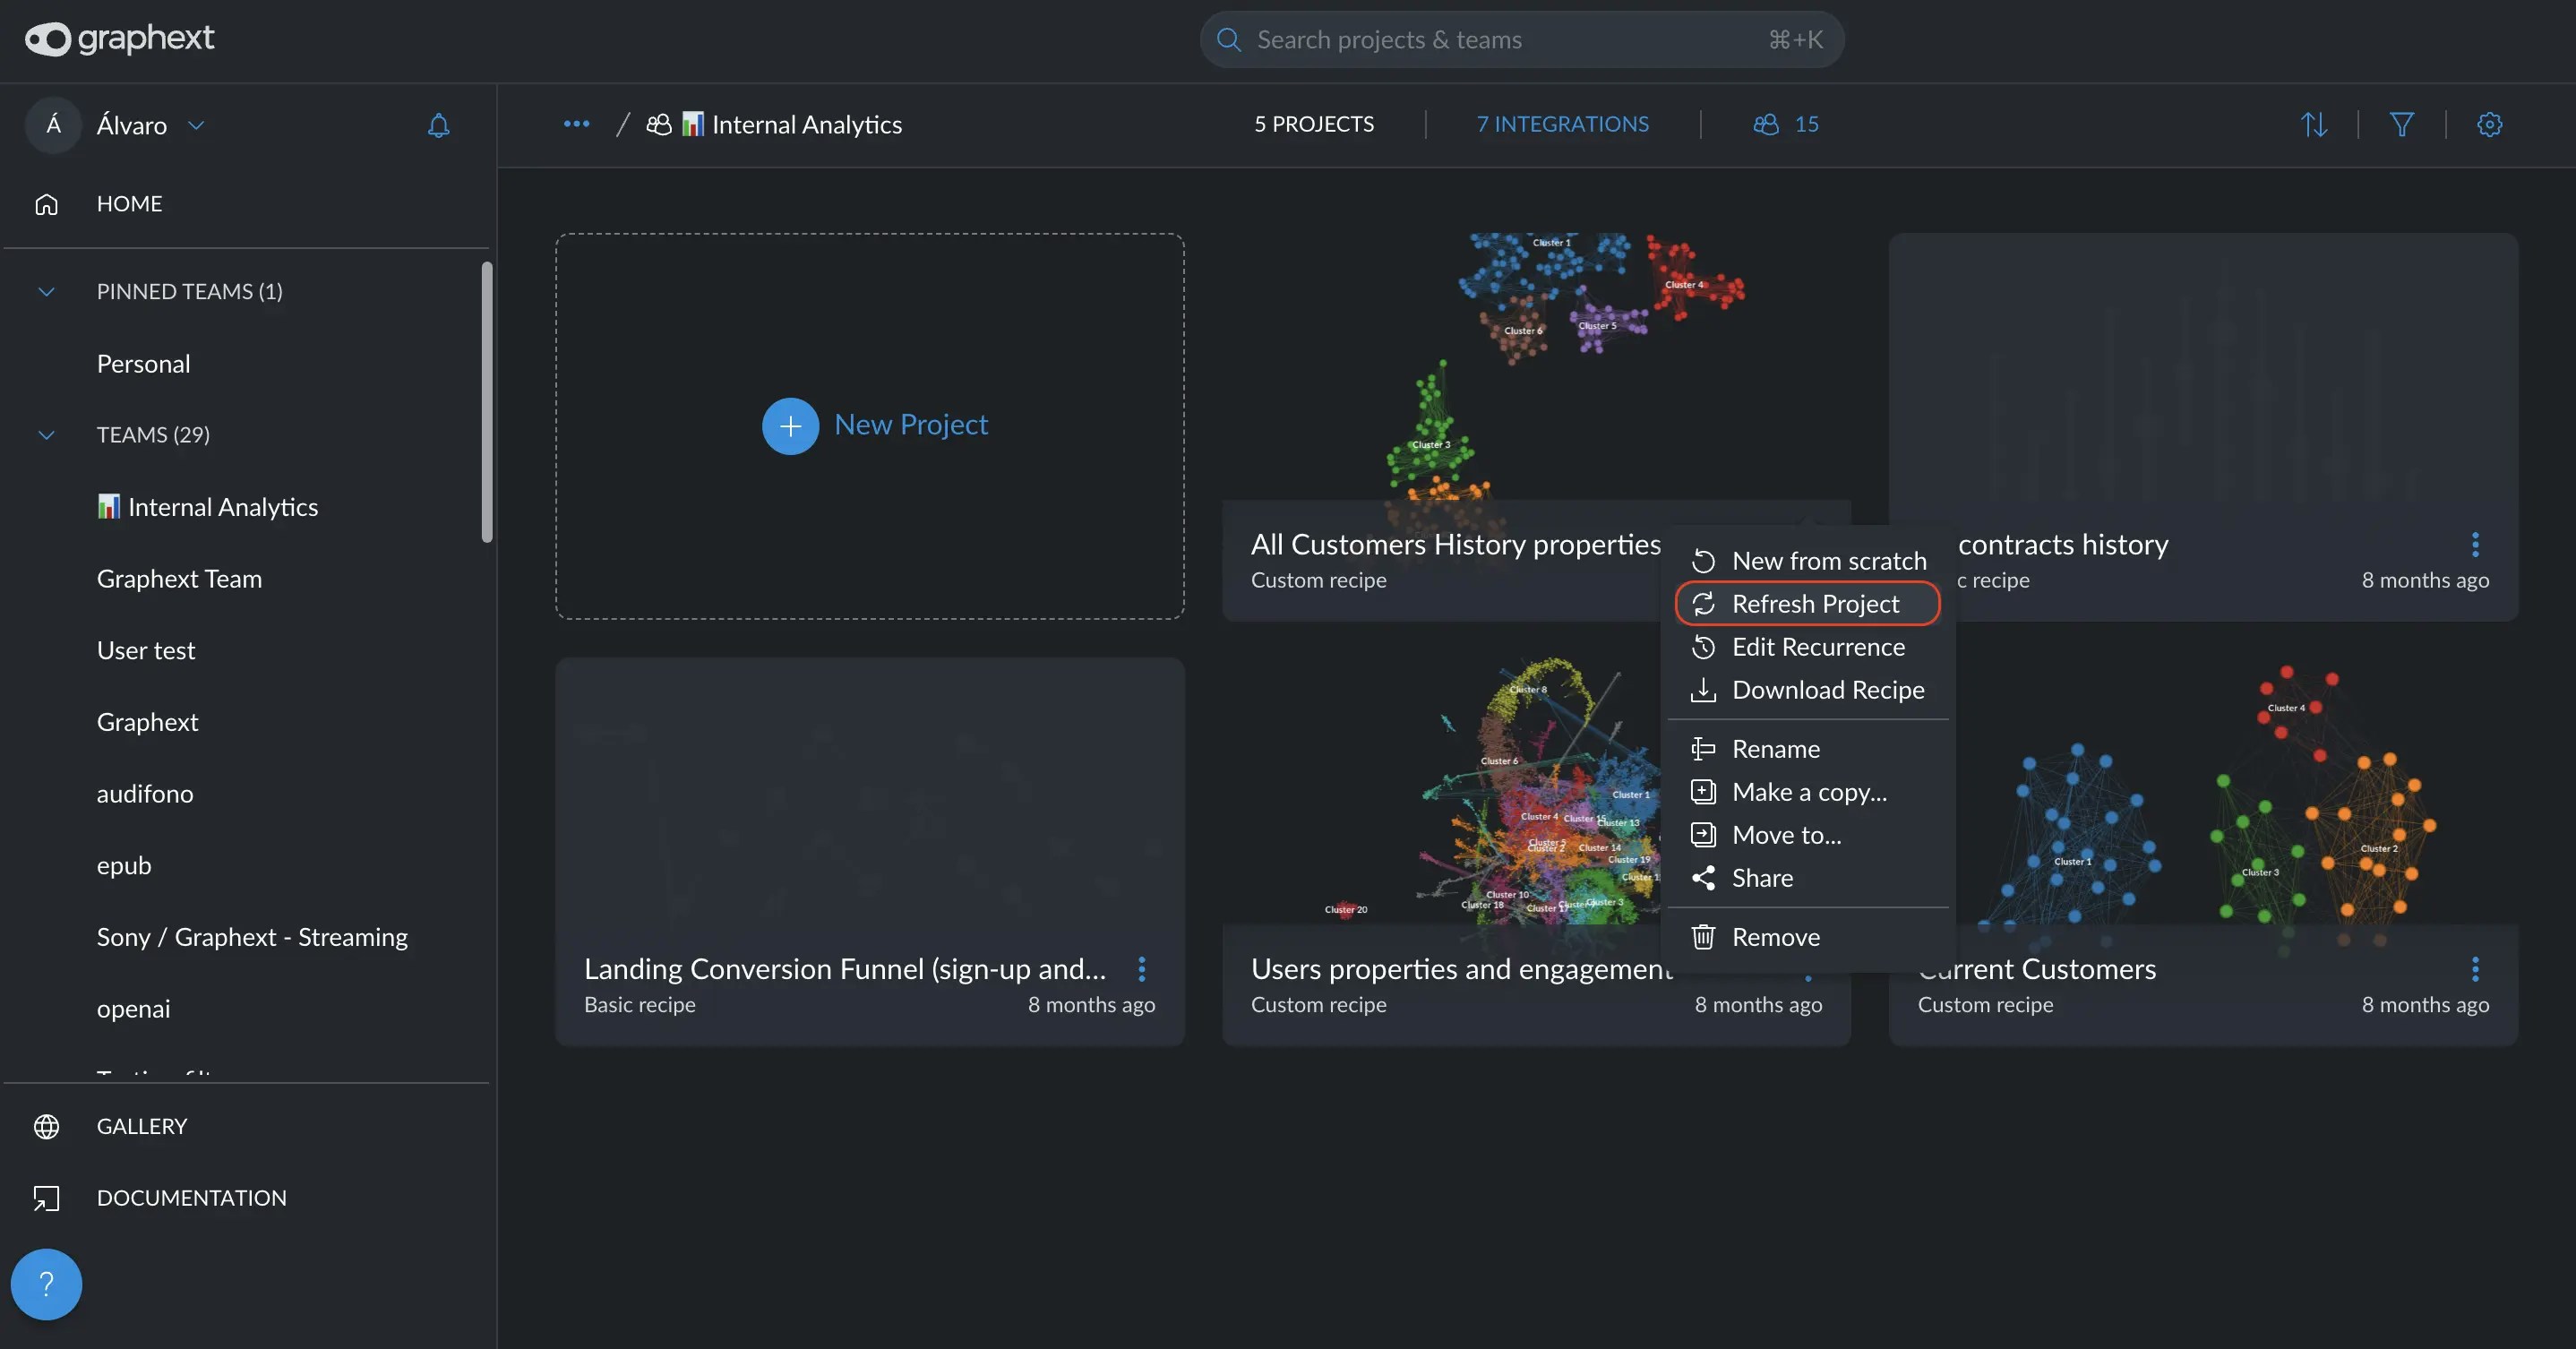Open kebab menu on contracts history card
The width and height of the screenshot is (2576, 1349).
2475,544
